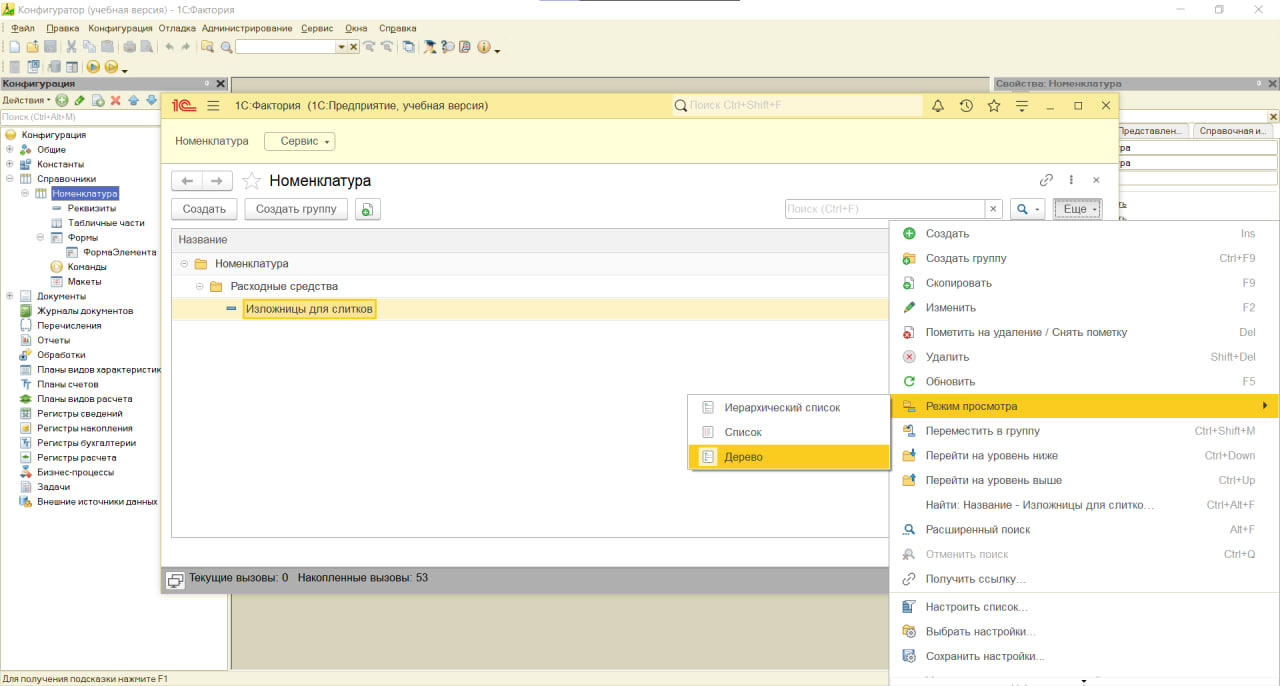1280x686 pixels.
Task: Click the Syntax helper icon in toolbar
Action: pos(430,47)
